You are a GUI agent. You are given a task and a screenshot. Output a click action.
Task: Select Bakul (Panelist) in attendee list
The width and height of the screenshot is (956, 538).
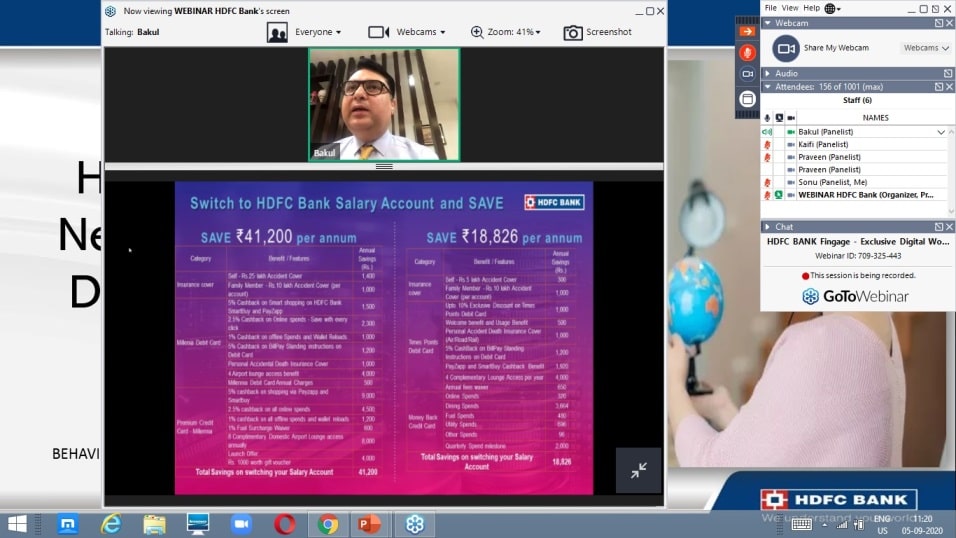823,132
